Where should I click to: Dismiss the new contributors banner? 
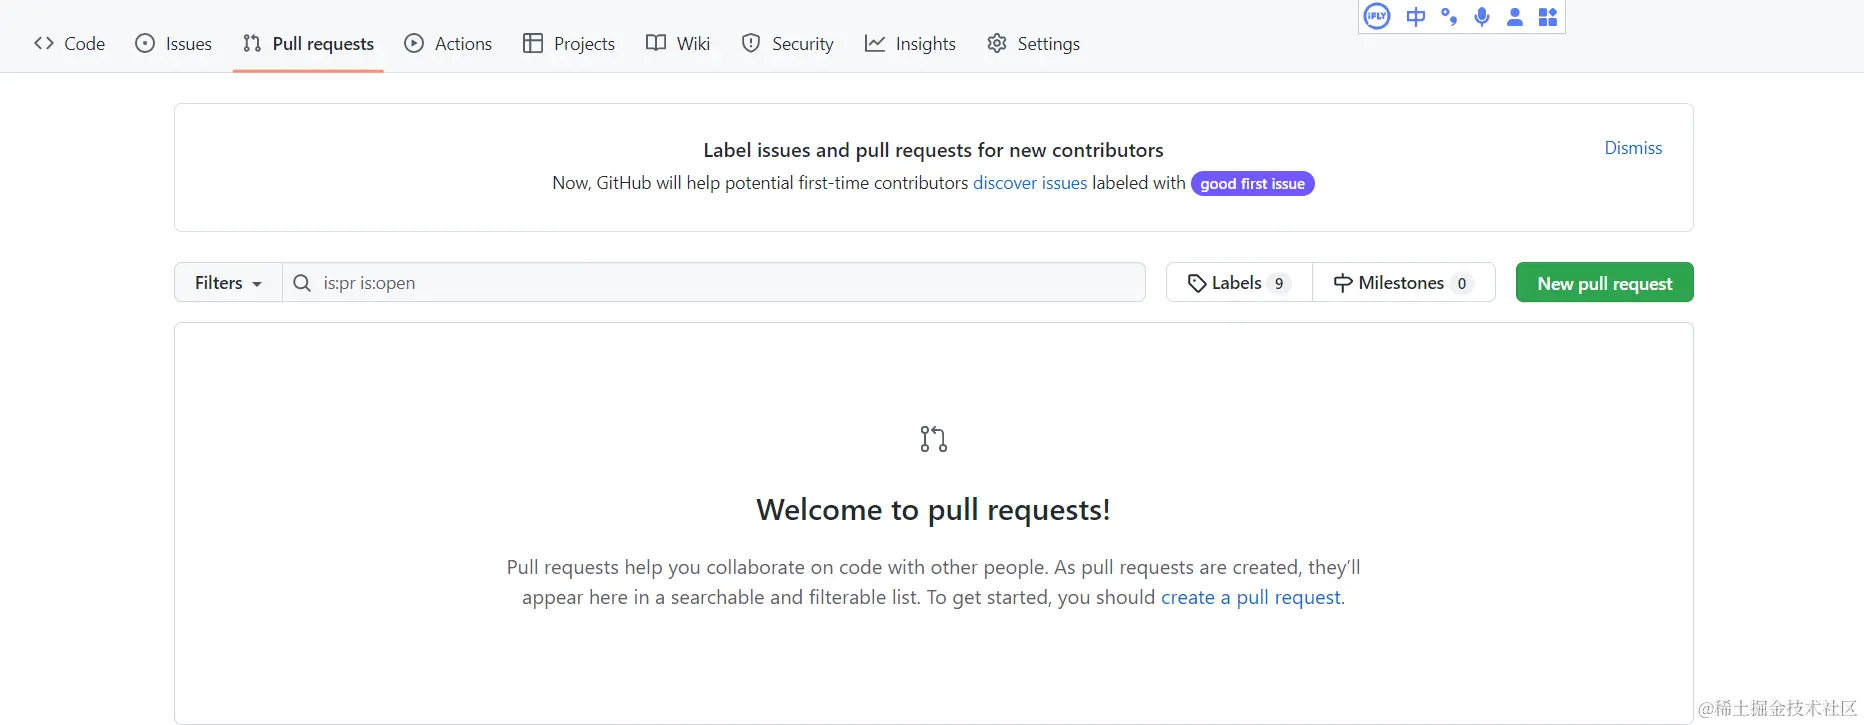tap(1633, 148)
